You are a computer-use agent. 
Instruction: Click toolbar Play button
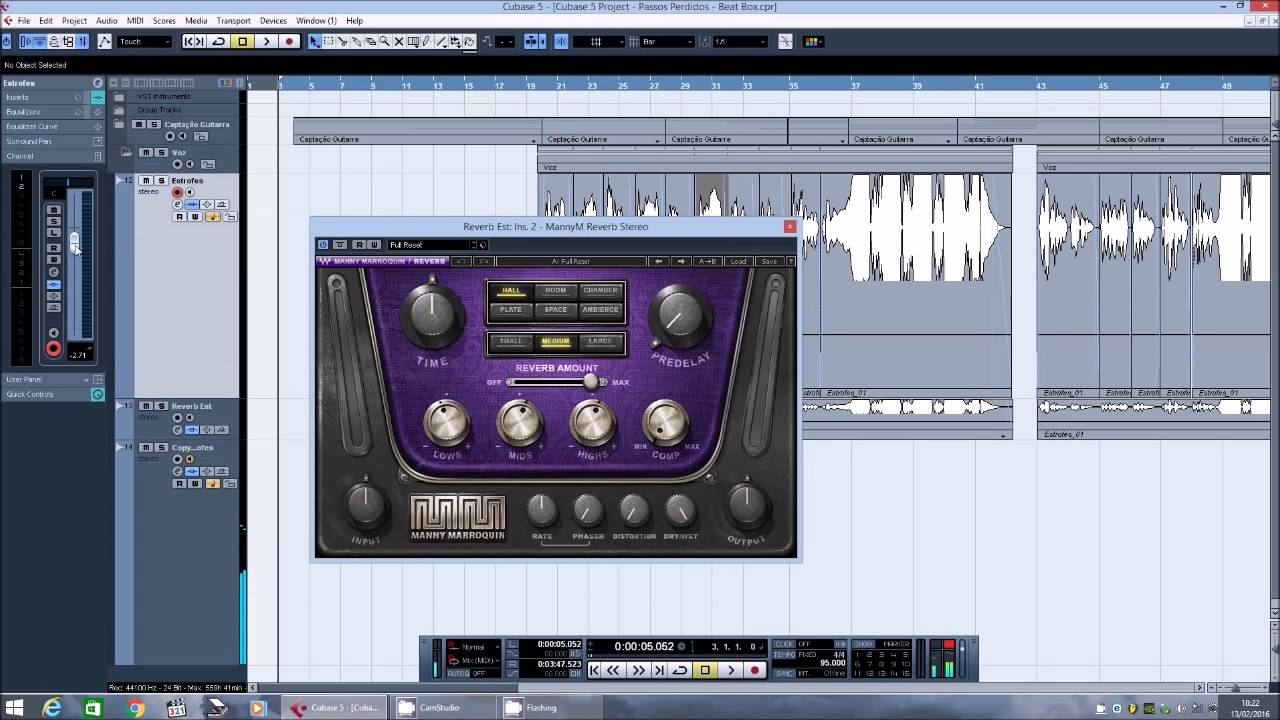point(266,41)
